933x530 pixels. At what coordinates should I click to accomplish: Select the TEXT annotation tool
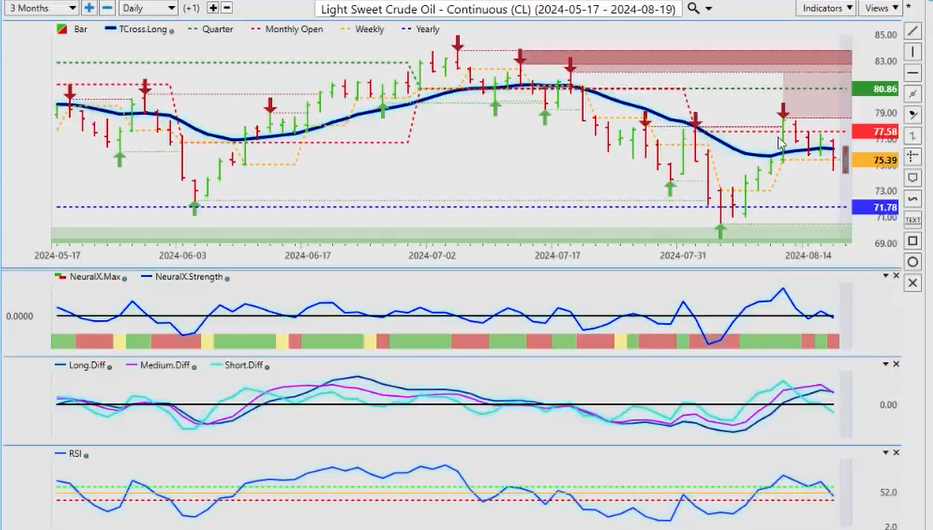click(x=912, y=219)
